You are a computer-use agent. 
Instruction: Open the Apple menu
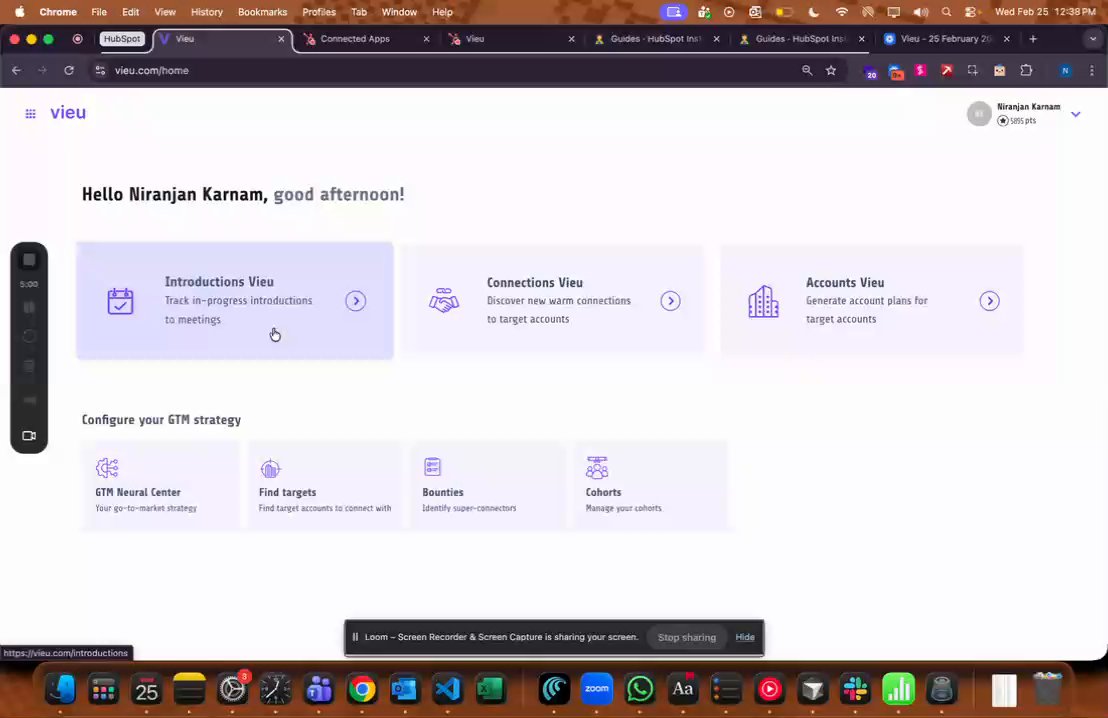tap(19, 12)
